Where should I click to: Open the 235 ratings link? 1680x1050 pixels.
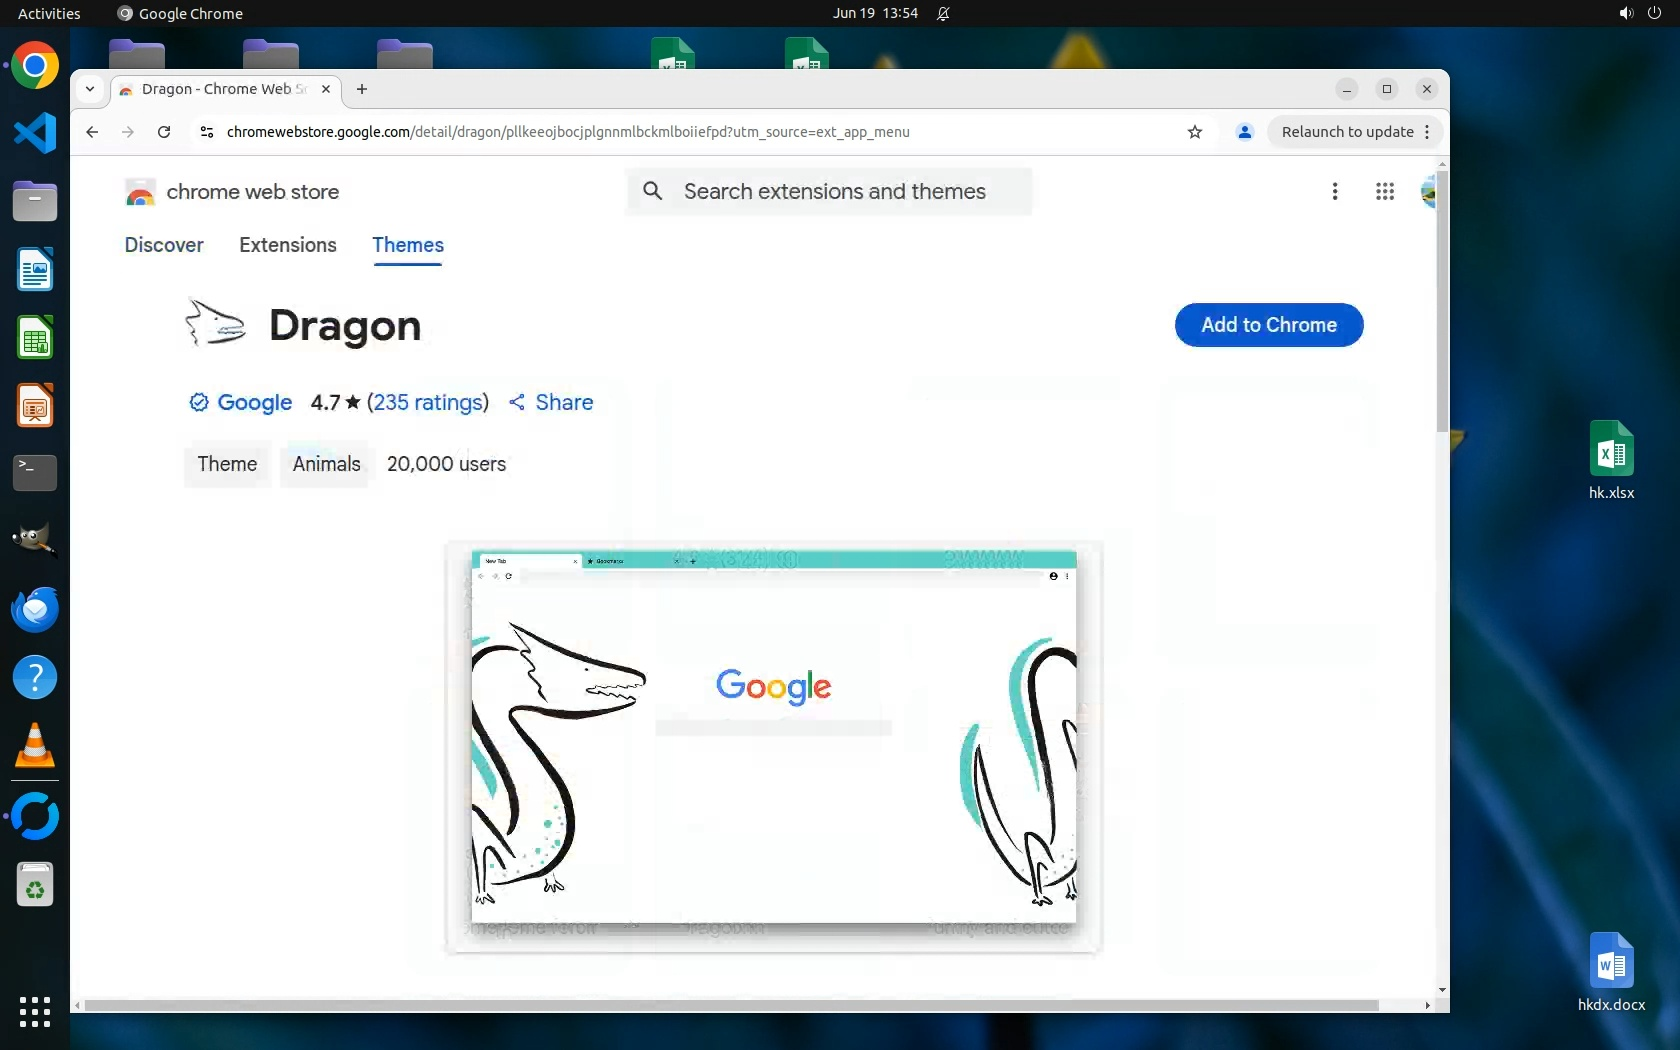coord(427,402)
